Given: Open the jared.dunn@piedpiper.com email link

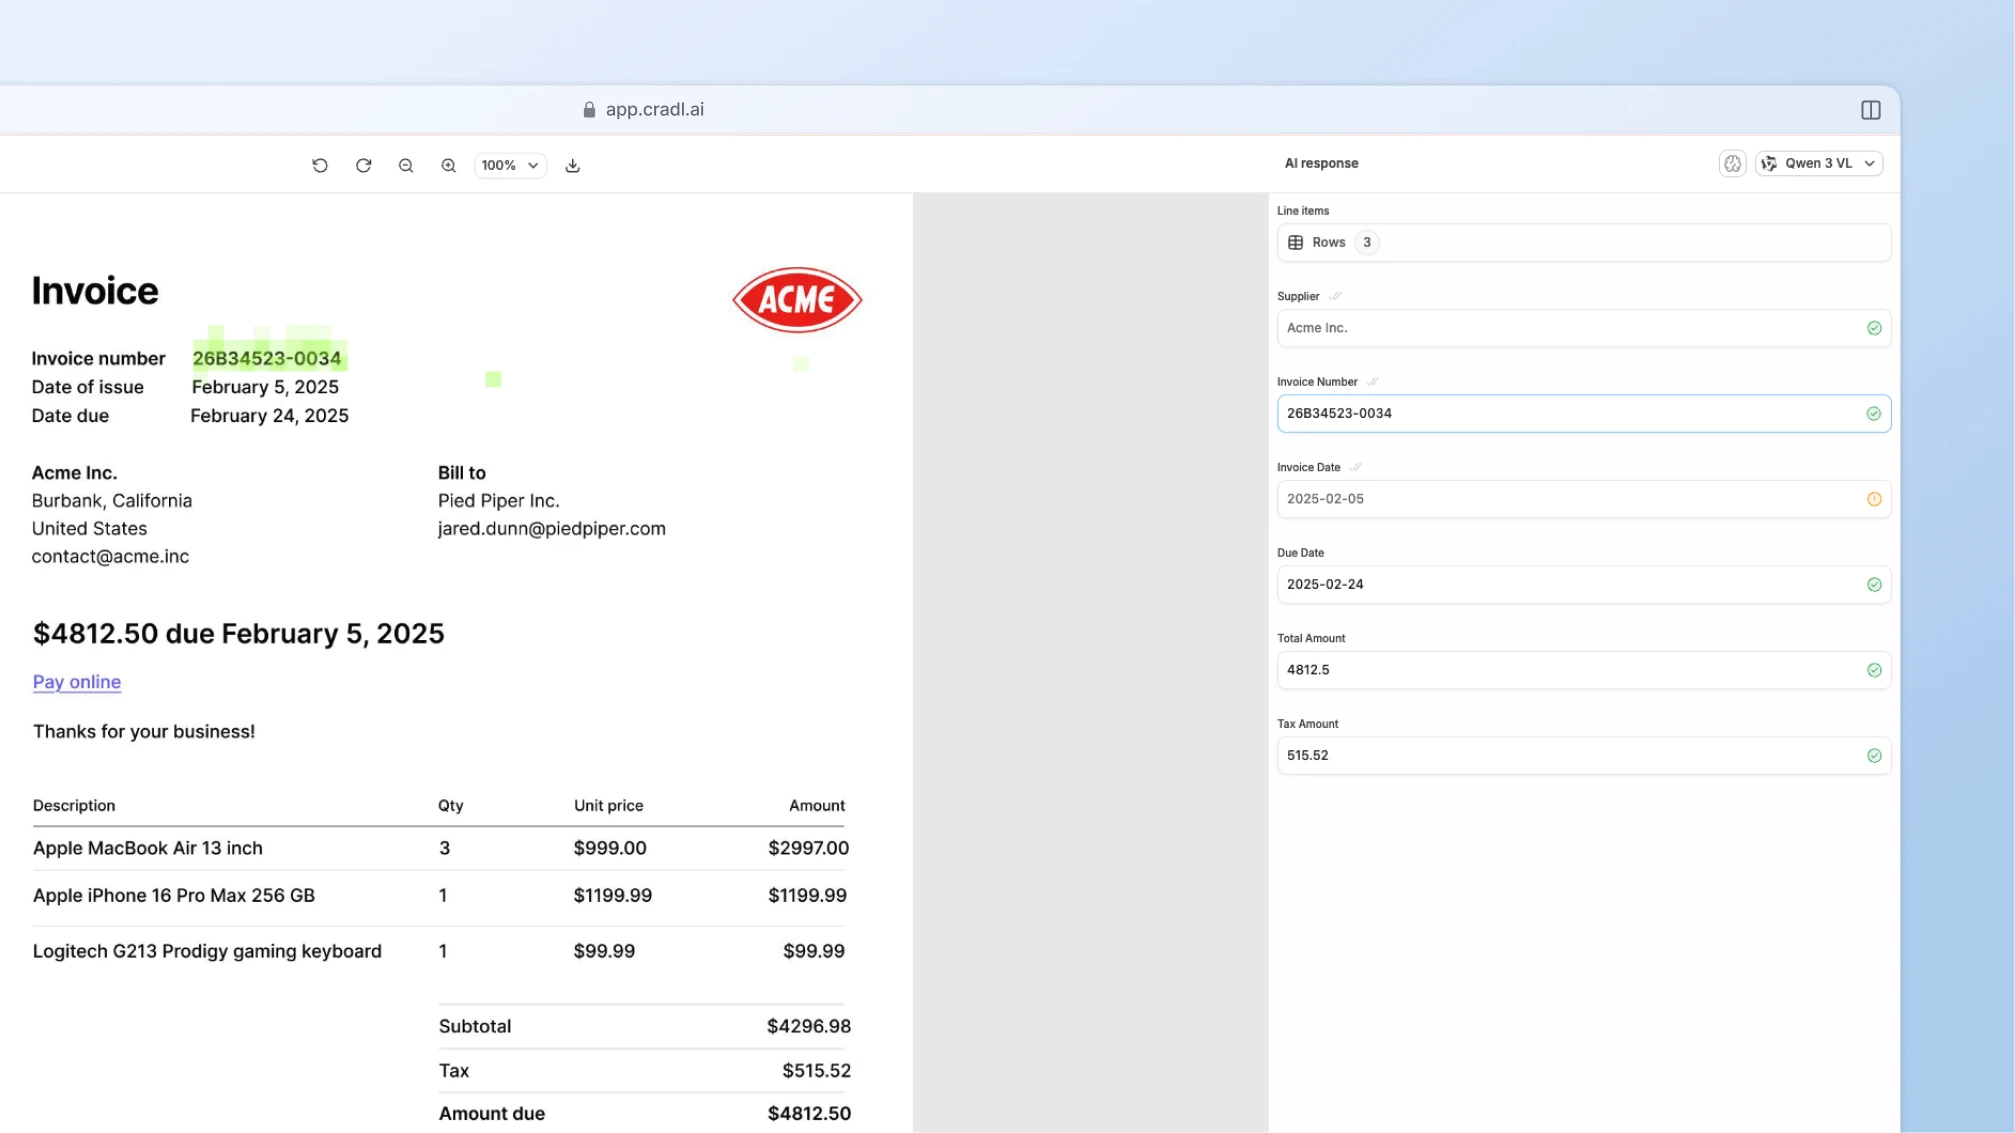Looking at the screenshot, I should [551, 528].
